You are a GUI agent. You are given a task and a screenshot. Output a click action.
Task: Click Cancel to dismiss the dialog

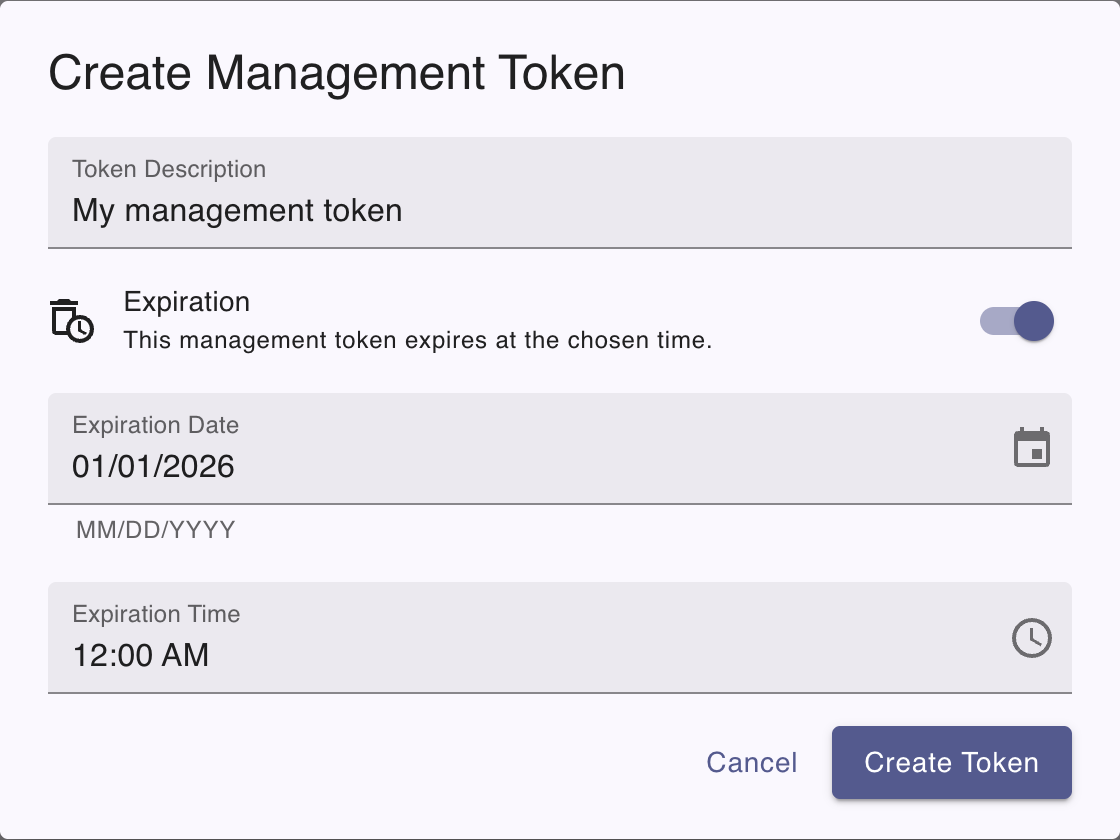pyautogui.click(x=752, y=762)
